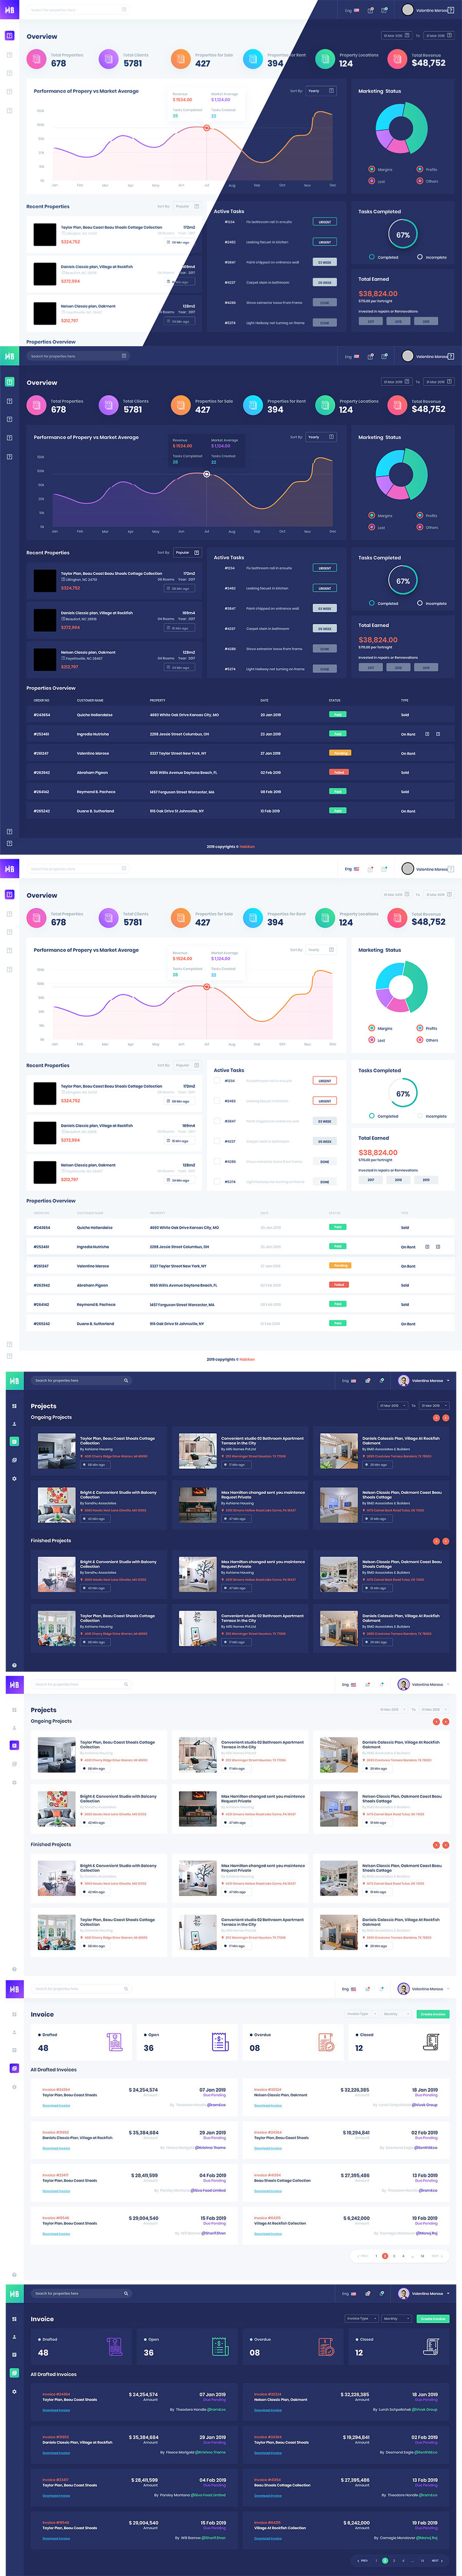Click the Drafted card icon on light Invoice page
Screen dimensions: 462x2576
pos(115,2043)
